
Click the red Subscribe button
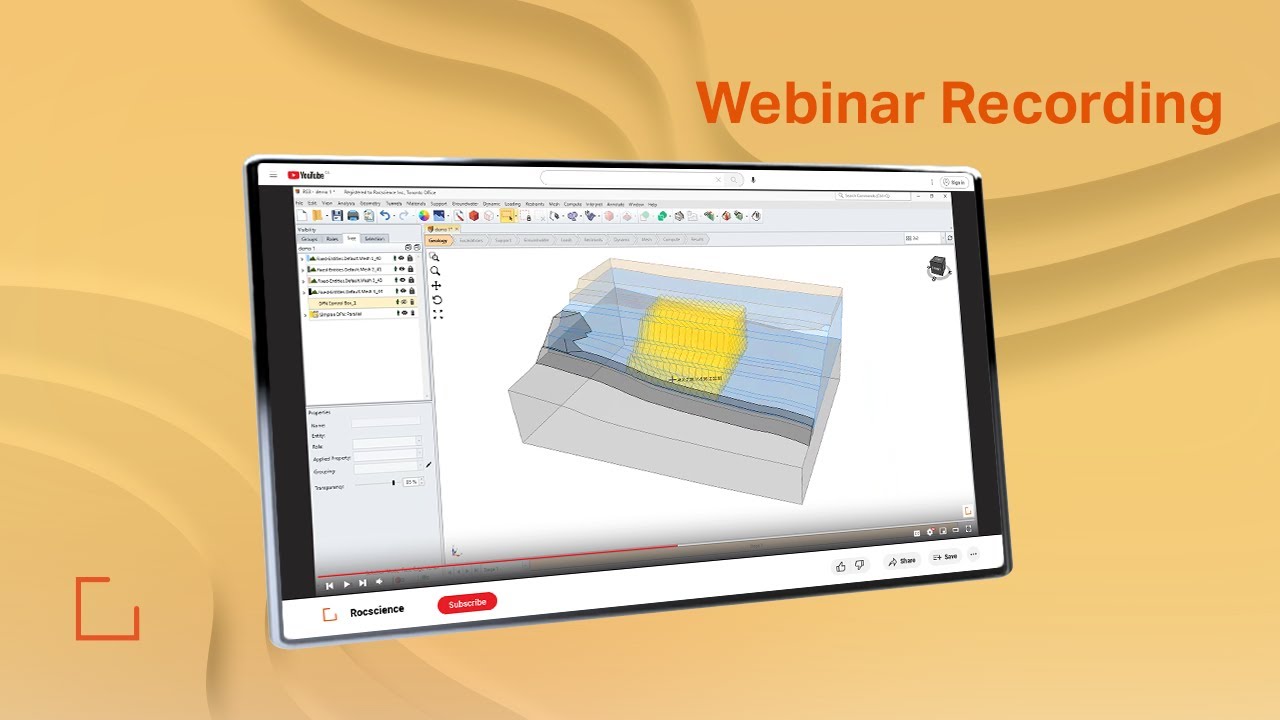[467, 603]
